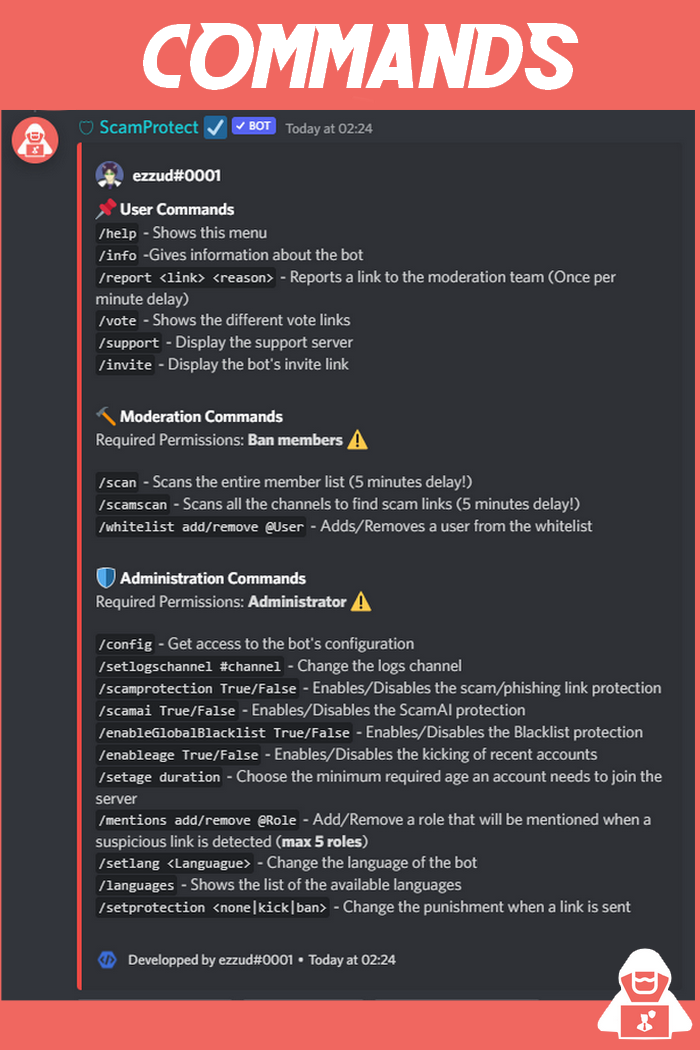The image size is (700, 1050).
Task: Click the COMMANDS banner title
Action: coord(350,57)
